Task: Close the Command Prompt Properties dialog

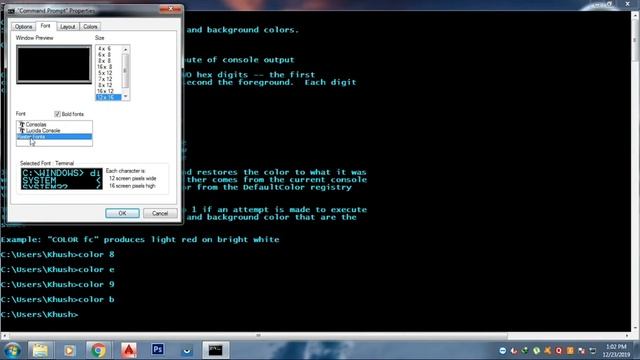Action: (x=171, y=9)
